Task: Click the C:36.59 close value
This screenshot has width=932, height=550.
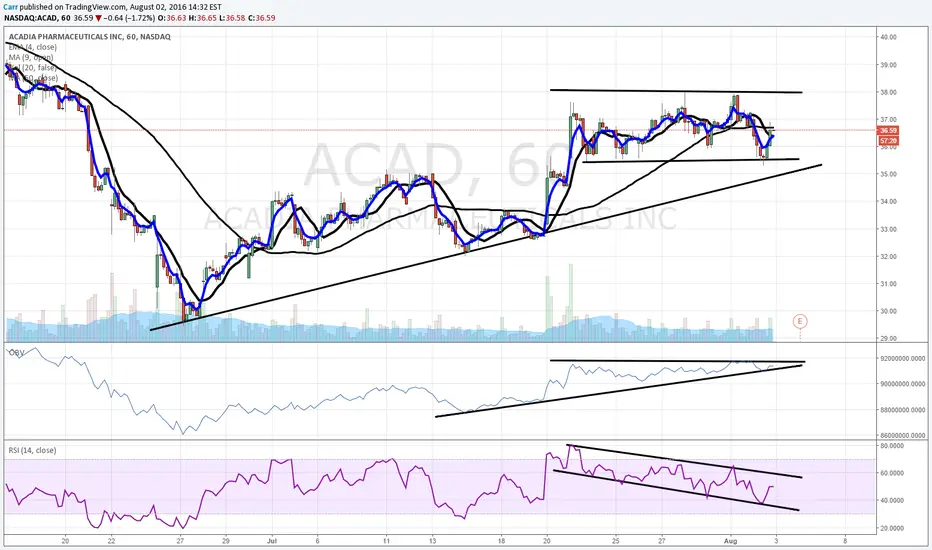Action: tap(262, 18)
